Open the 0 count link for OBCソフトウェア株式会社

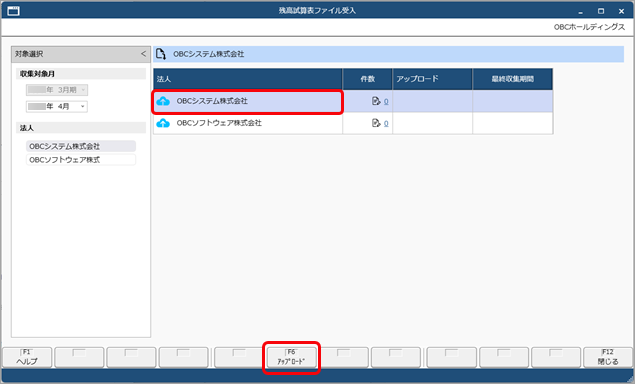pyautogui.click(x=386, y=124)
